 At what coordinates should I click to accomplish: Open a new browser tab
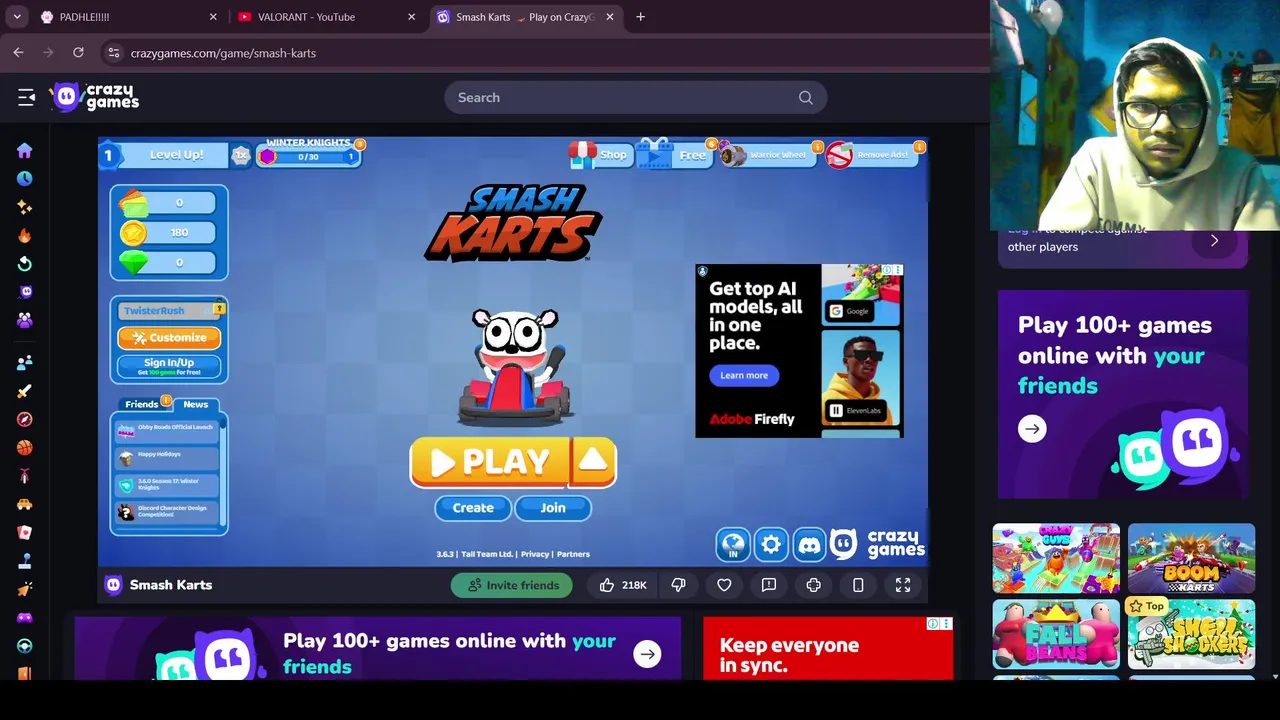click(x=640, y=17)
